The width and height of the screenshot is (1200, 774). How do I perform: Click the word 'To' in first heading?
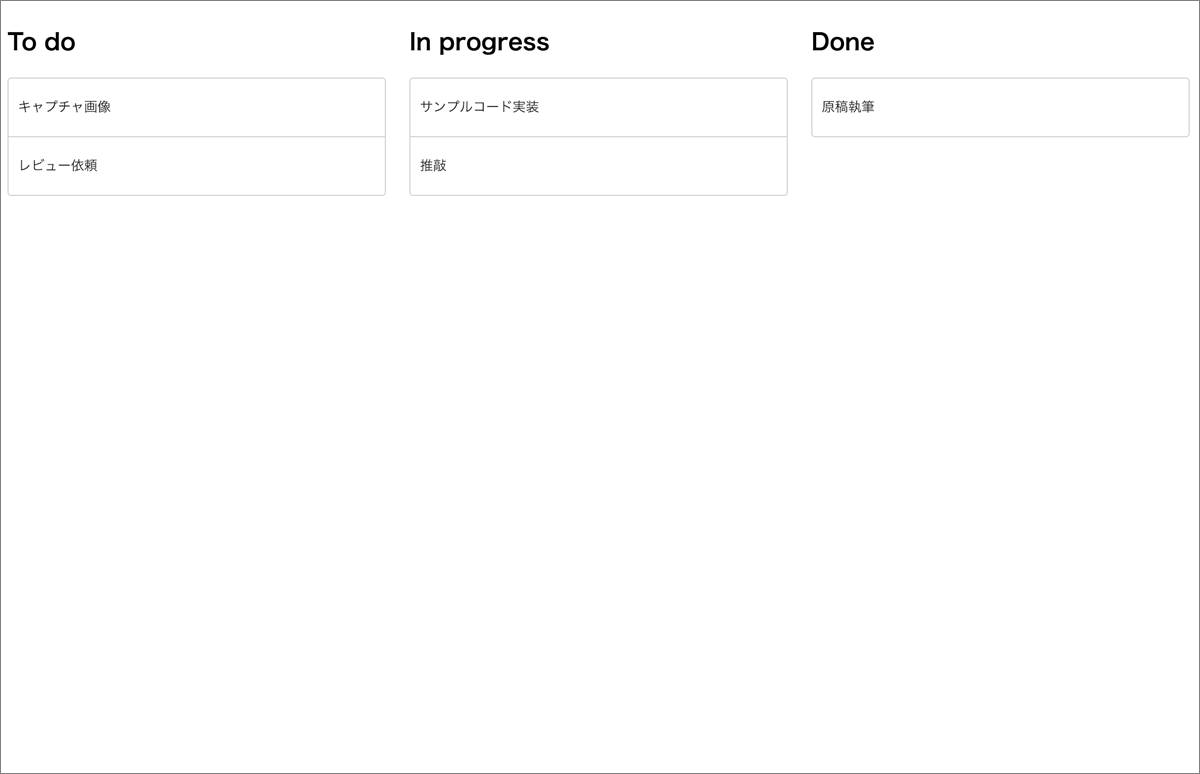coord(22,42)
